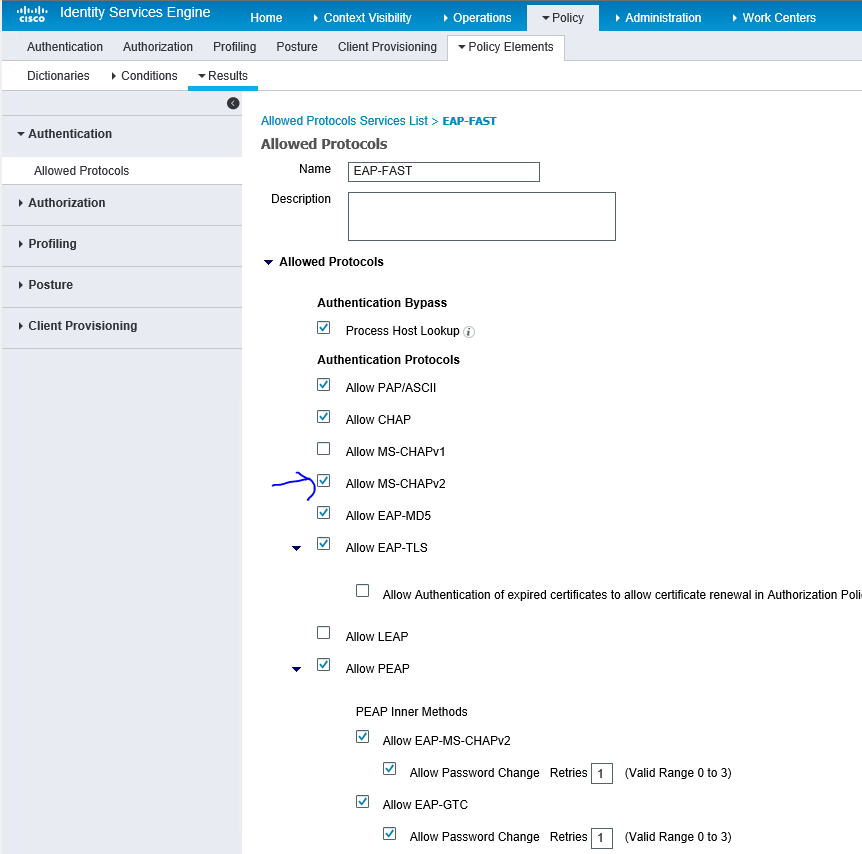
Task: Open the Administration menu
Action: tap(658, 18)
